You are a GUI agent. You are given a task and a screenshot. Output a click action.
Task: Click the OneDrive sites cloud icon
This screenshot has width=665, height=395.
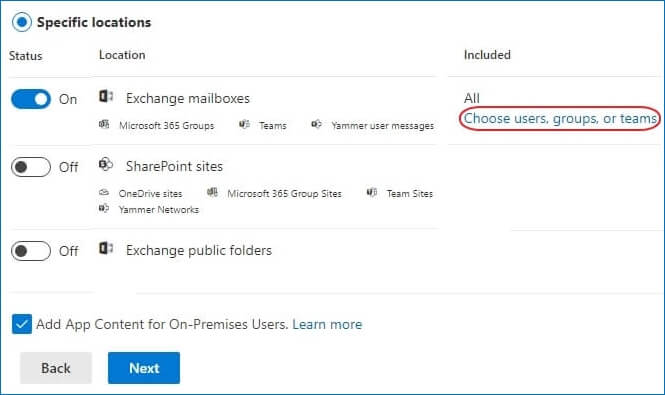point(104,192)
